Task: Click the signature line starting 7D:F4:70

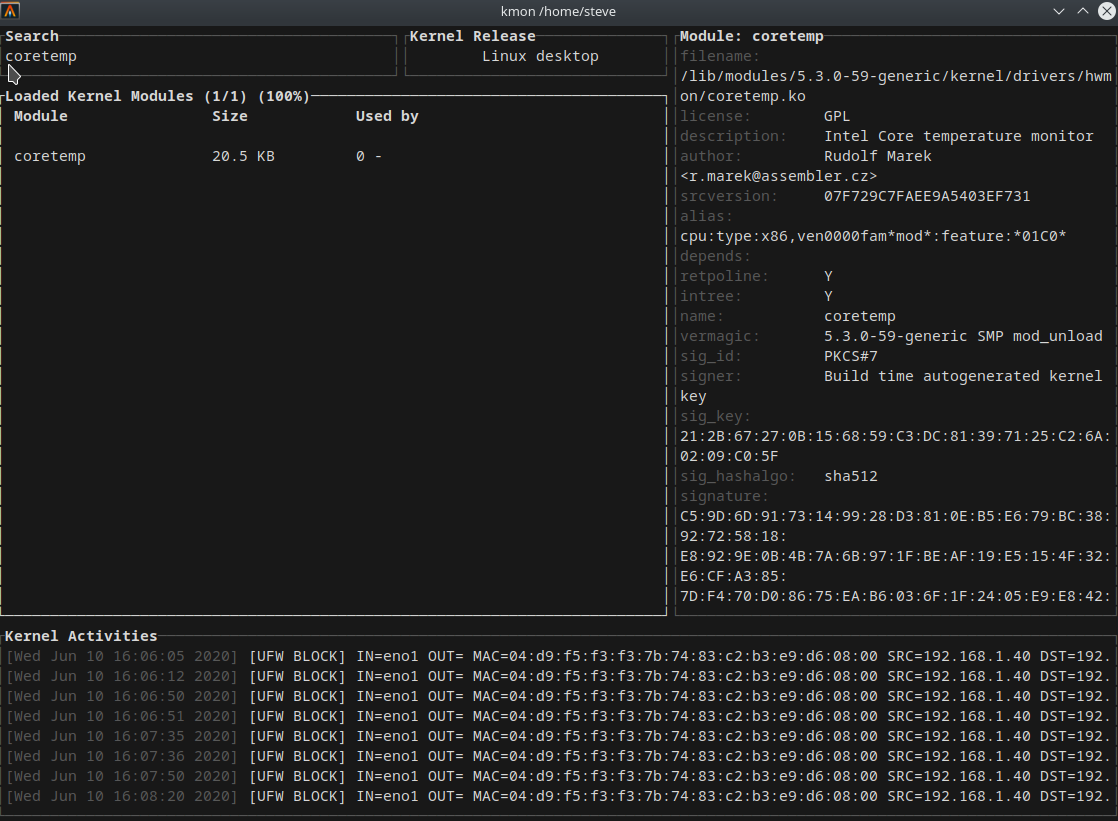Action: click(x=896, y=596)
